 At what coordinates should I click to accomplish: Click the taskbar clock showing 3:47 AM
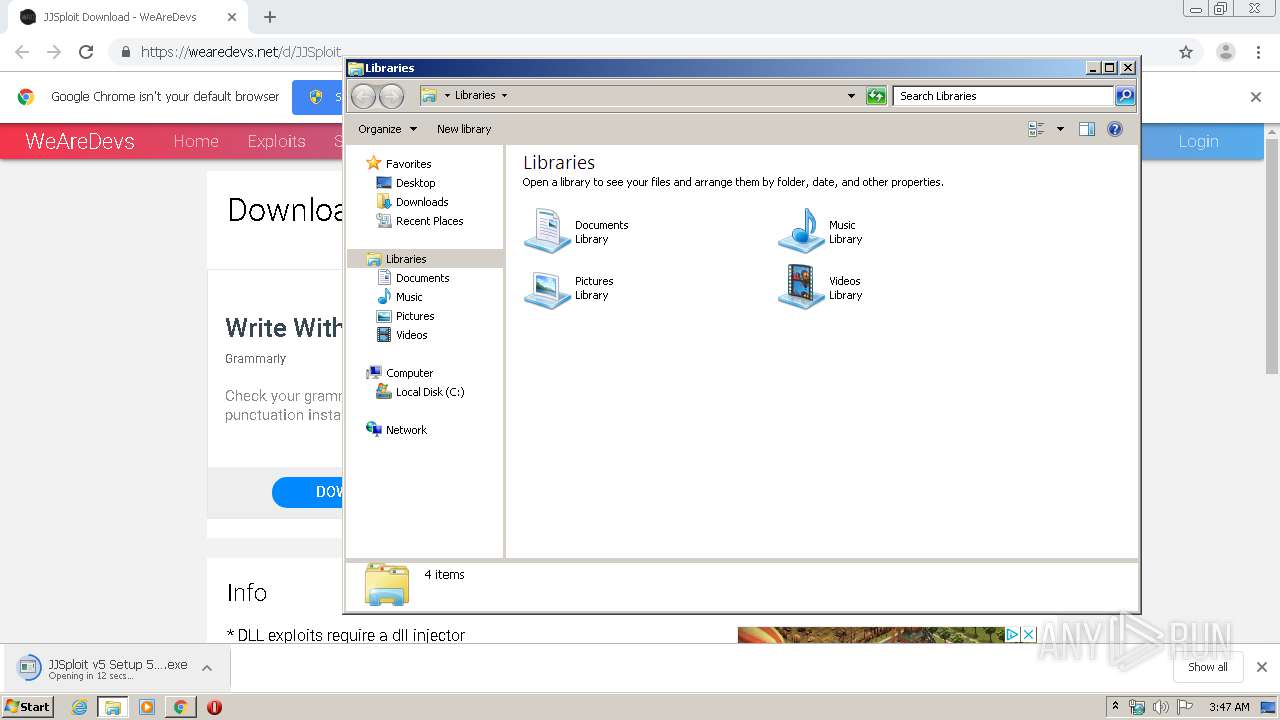pos(1229,707)
